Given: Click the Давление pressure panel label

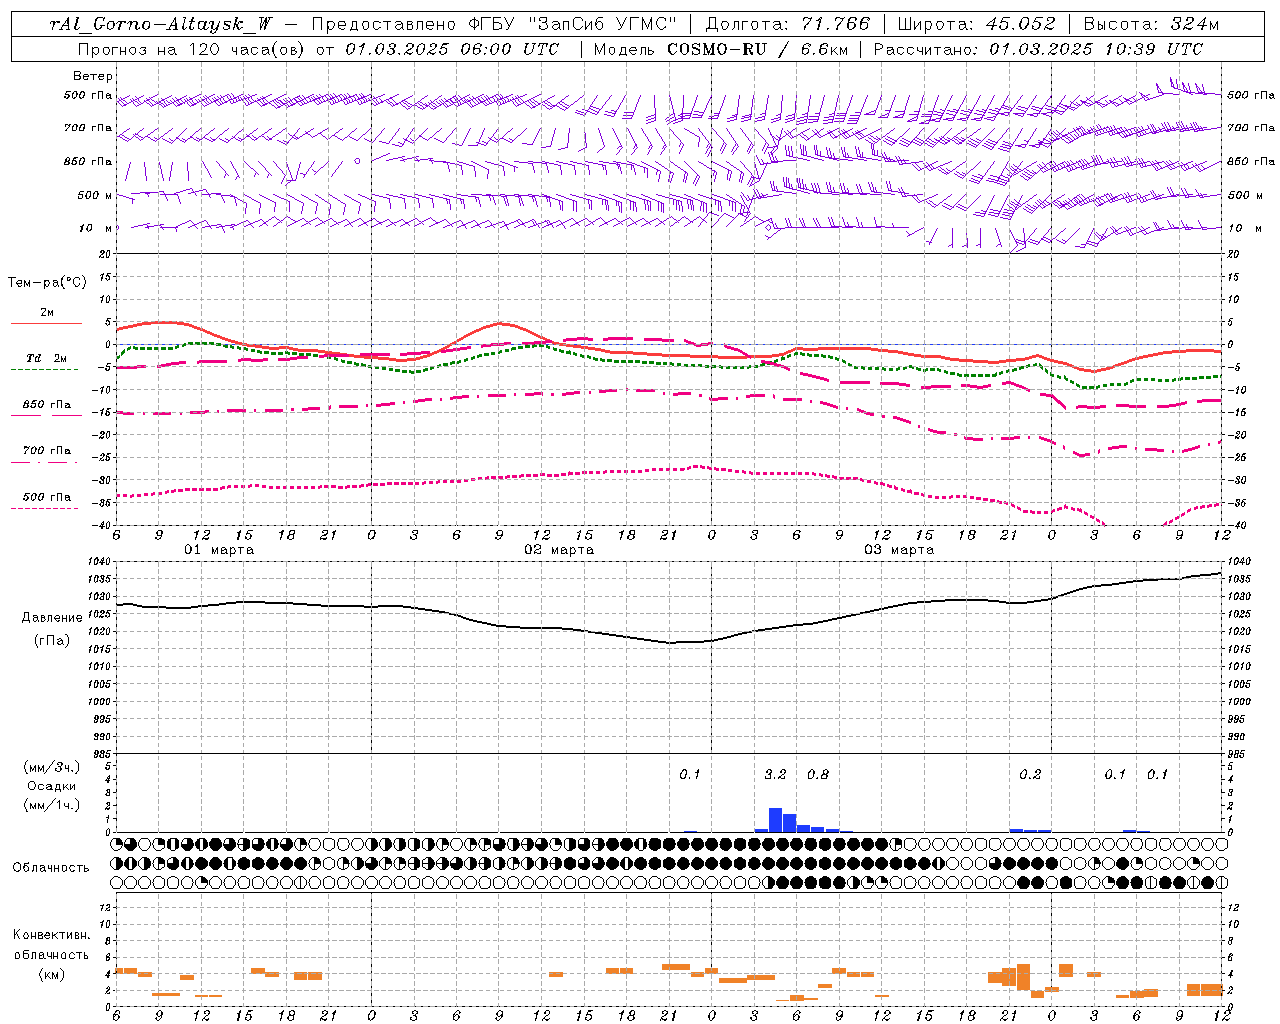Looking at the screenshot, I should [x=52, y=618].
